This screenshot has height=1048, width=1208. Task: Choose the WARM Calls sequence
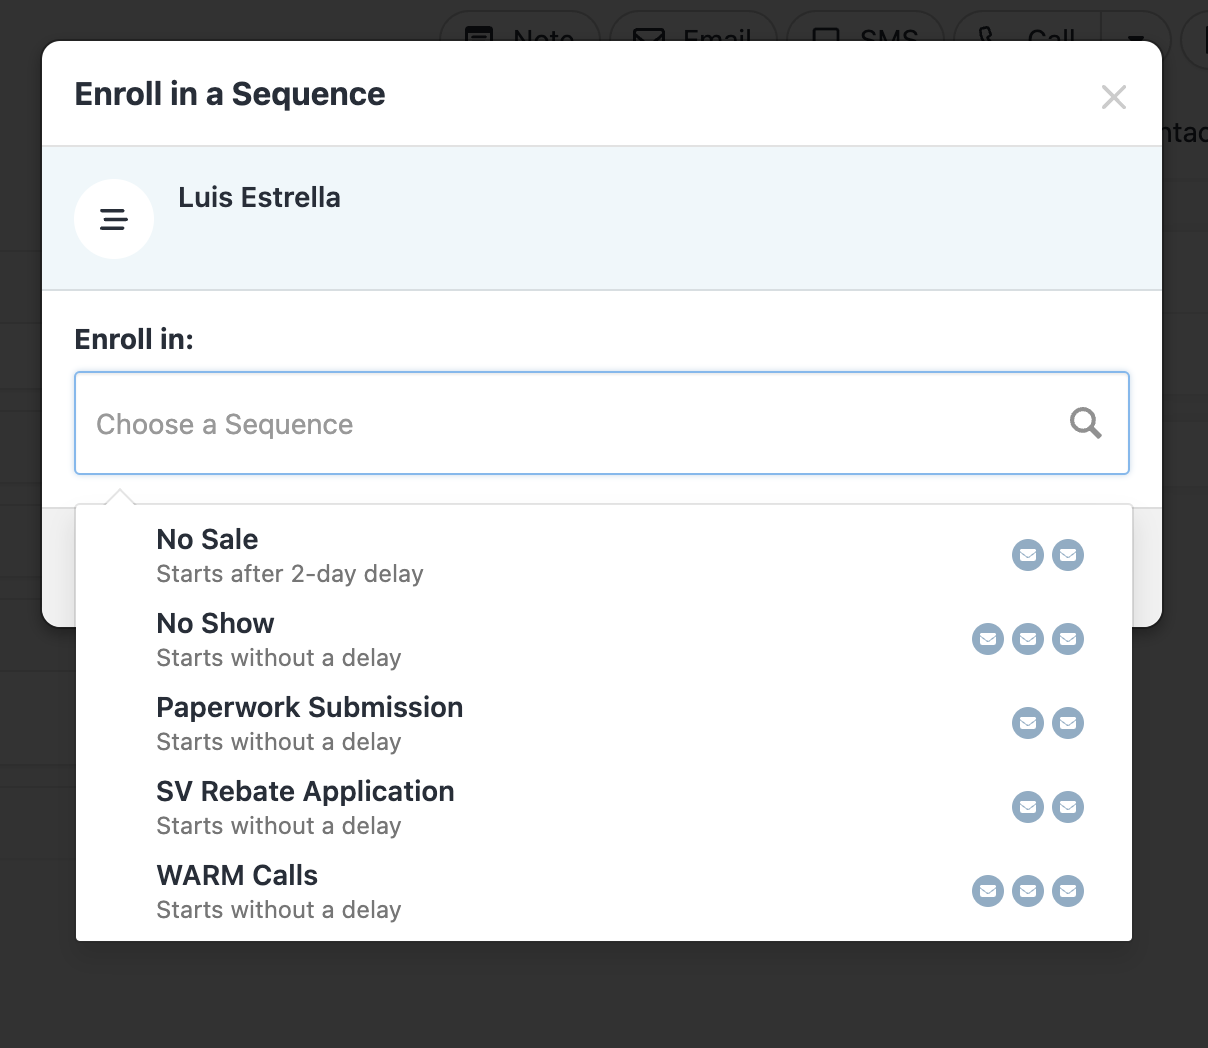click(280, 891)
